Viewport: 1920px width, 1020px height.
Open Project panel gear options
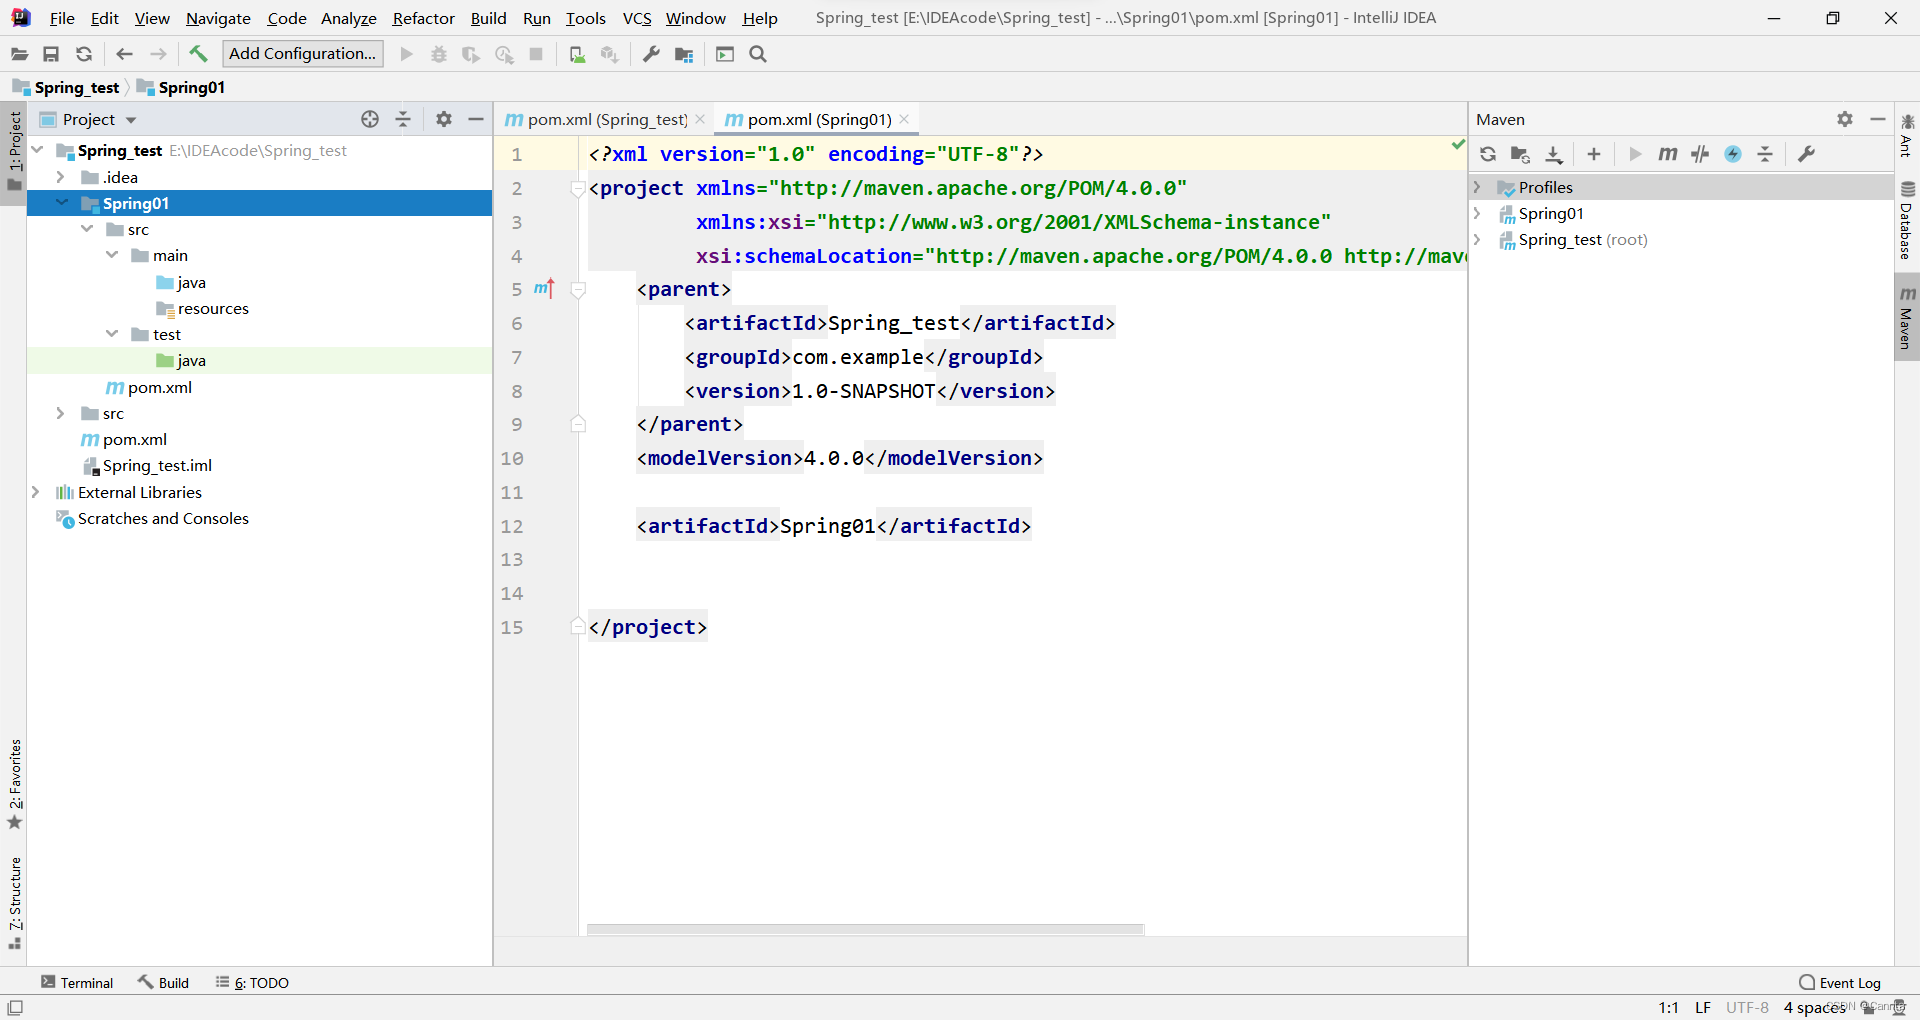444,119
